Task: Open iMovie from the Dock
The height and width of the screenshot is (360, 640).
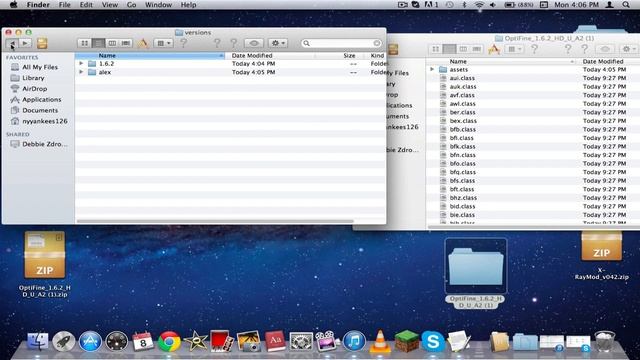Action: click(x=196, y=341)
